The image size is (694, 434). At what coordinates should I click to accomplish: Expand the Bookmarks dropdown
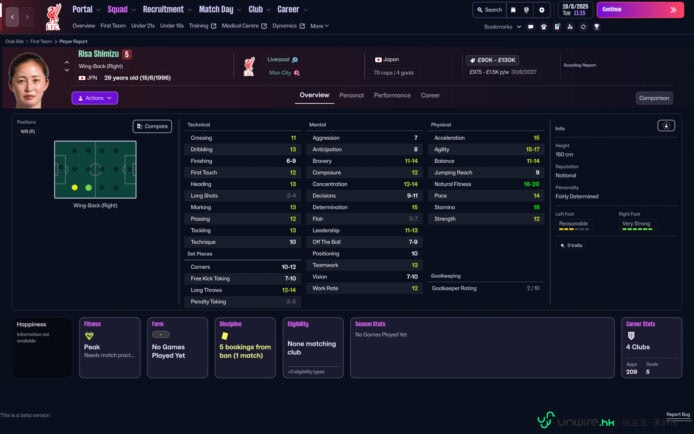502,27
